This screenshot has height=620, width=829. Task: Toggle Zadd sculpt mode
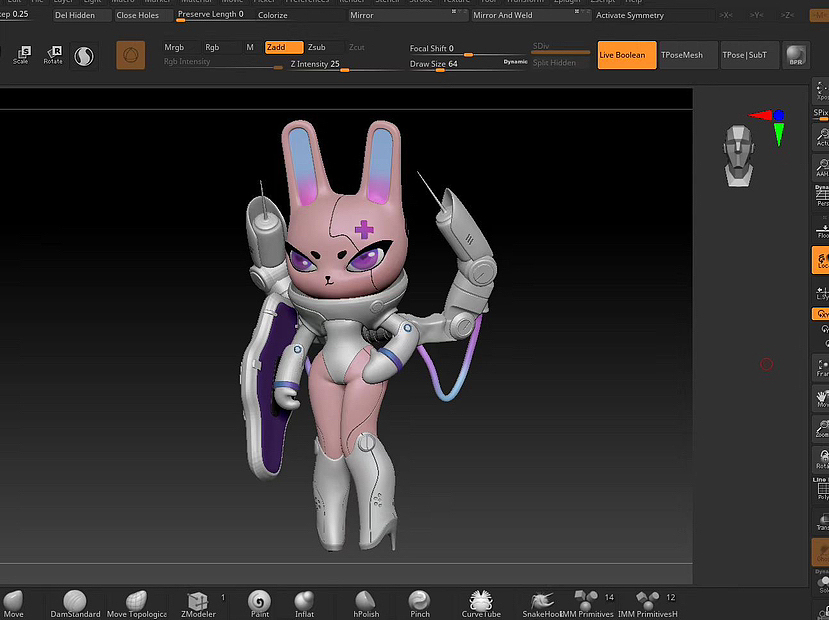(284, 47)
